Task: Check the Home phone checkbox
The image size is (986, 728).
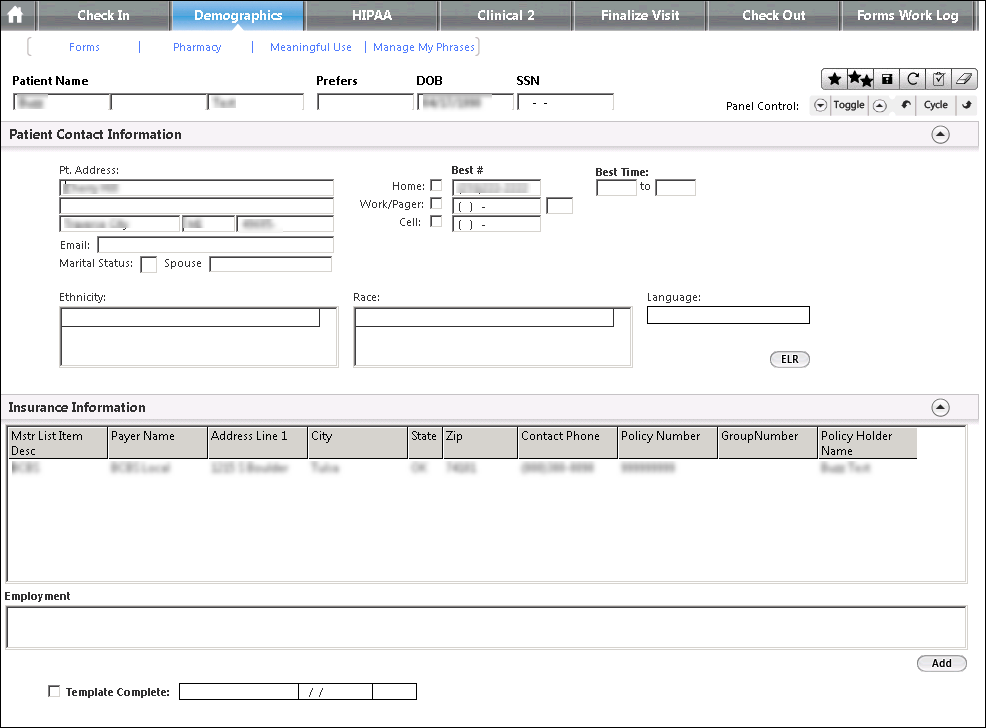Action: (x=436, y=185)
